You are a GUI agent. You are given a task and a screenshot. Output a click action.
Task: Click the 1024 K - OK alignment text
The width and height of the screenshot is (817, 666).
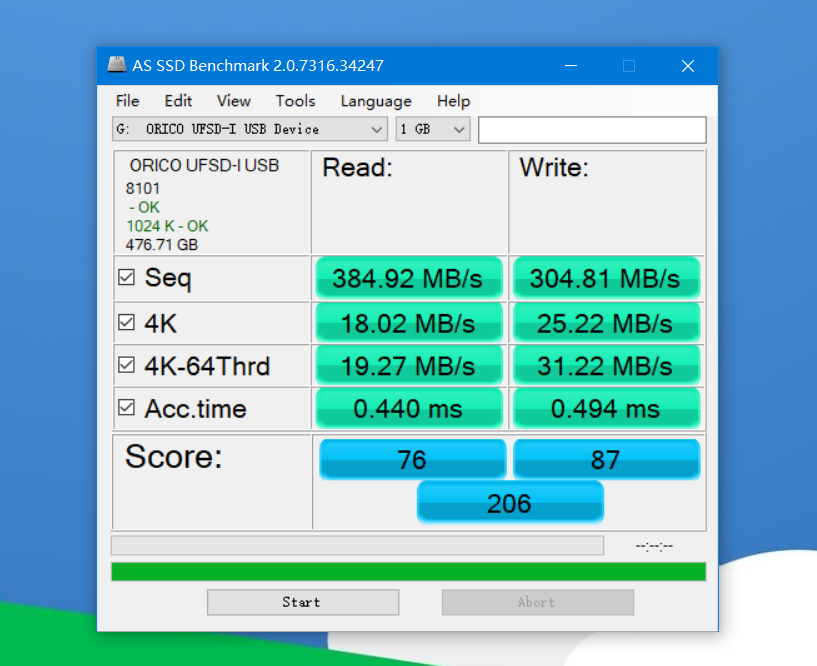point(167,226)
